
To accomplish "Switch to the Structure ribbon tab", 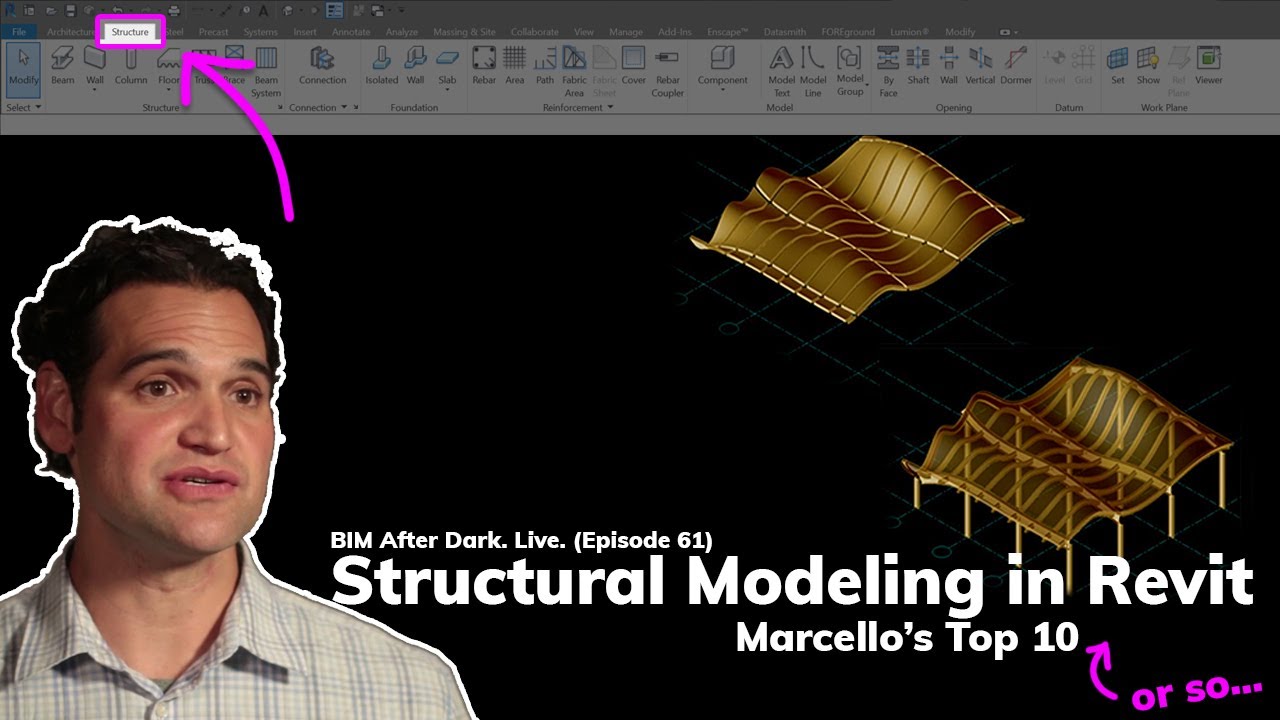I will tap(130, 32).
